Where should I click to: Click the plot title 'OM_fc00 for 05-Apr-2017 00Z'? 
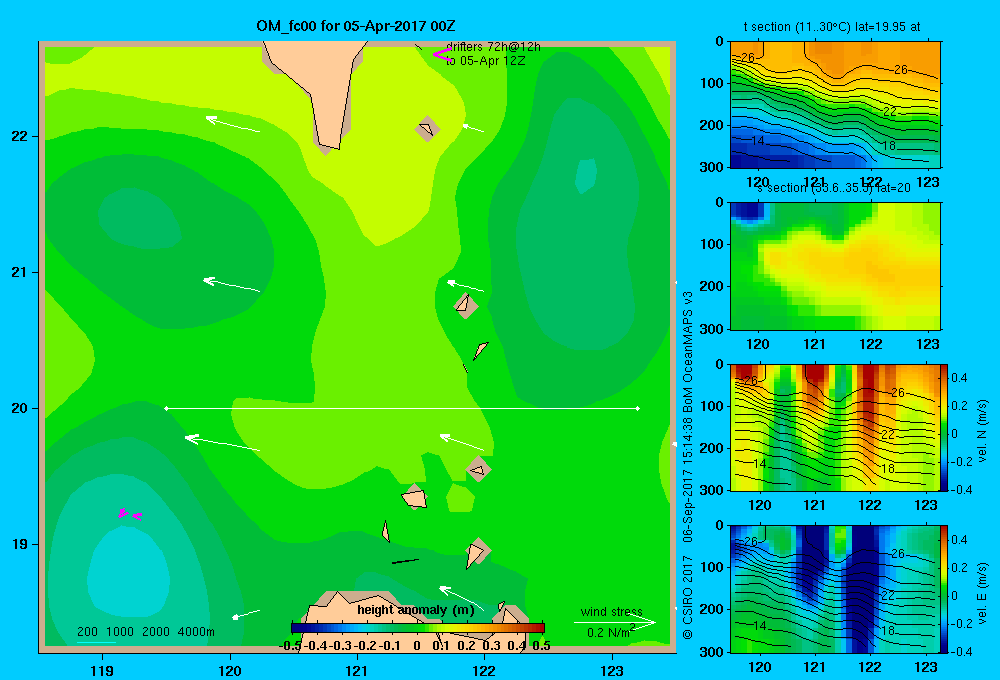point(356,26)
